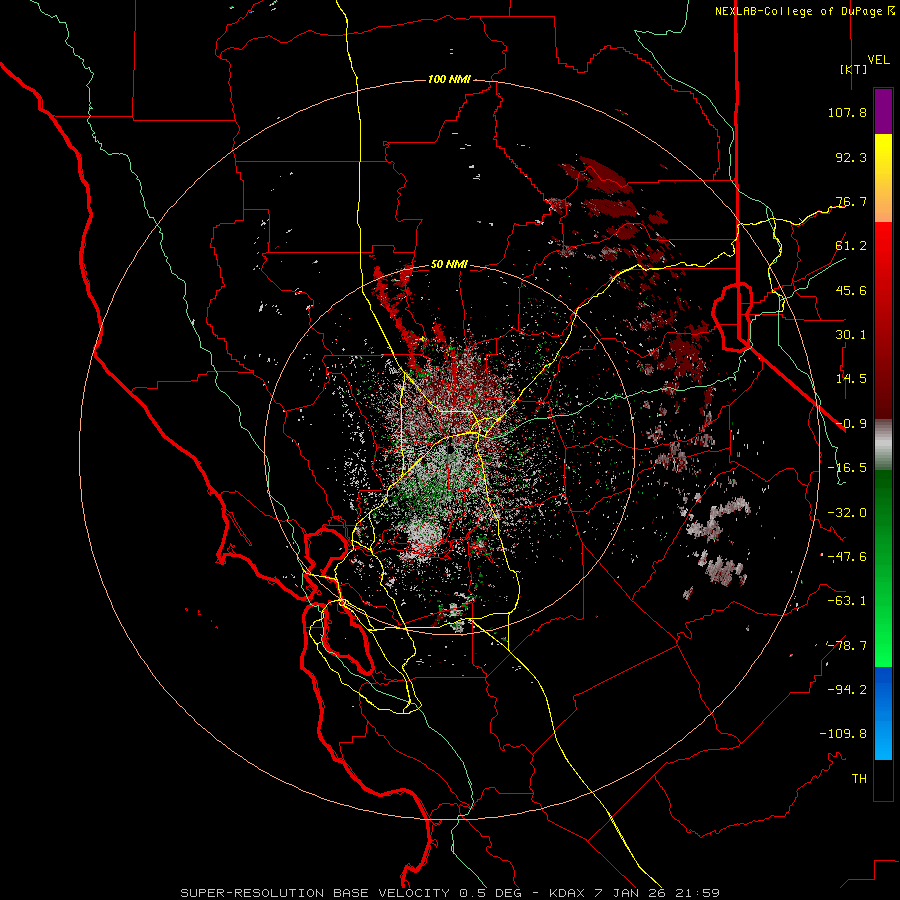Click the gray zero-velocity segment of the color bar
This screenshot has width=900, height=900.
coord(883,445)
